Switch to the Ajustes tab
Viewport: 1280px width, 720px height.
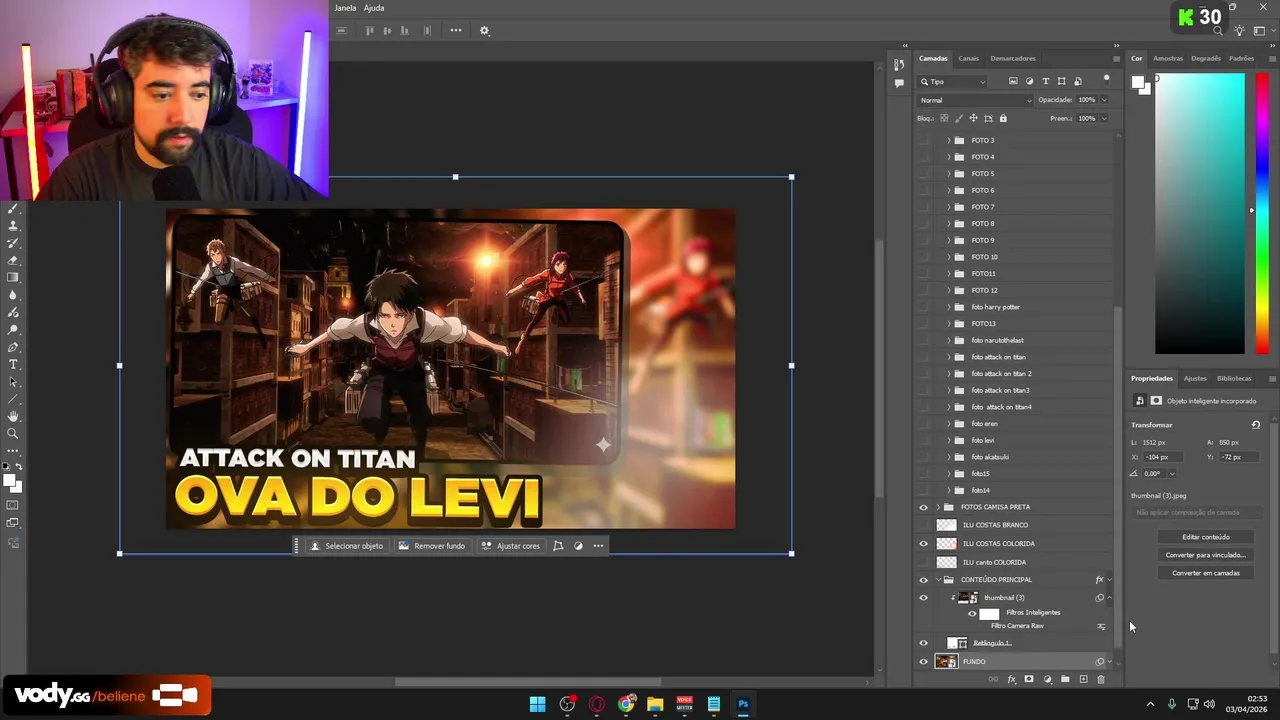(x=1195, y=378)
